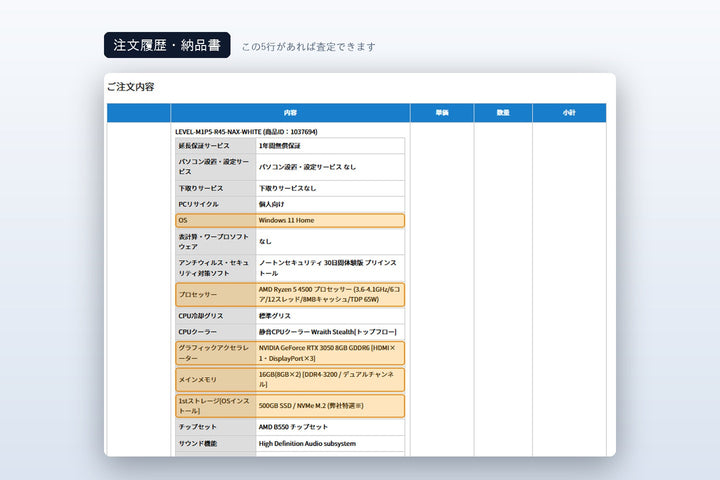This screenshot has height=480, width=720.
Task: Click the 500GB SSD NVMe M.2 value
Action: pos(311,406)
